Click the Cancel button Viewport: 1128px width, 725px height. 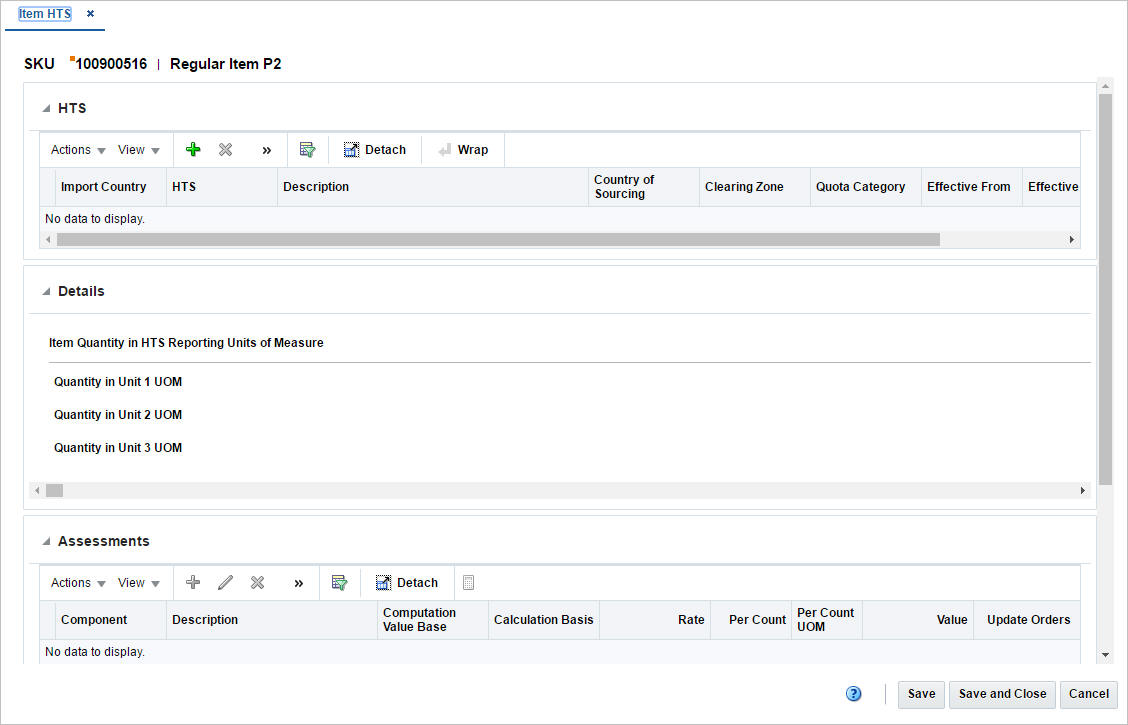1088,694
